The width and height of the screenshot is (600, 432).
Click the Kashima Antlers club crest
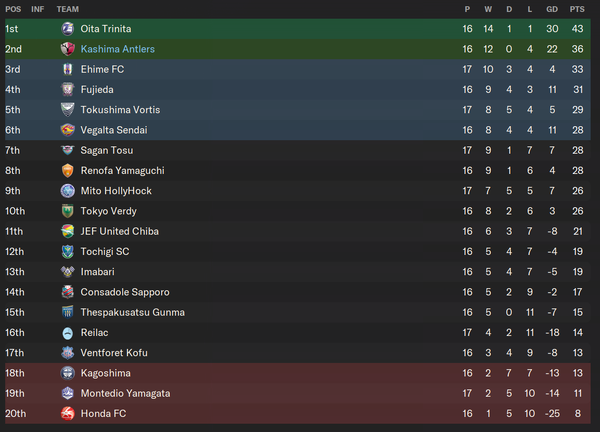(x=68, y=49)
